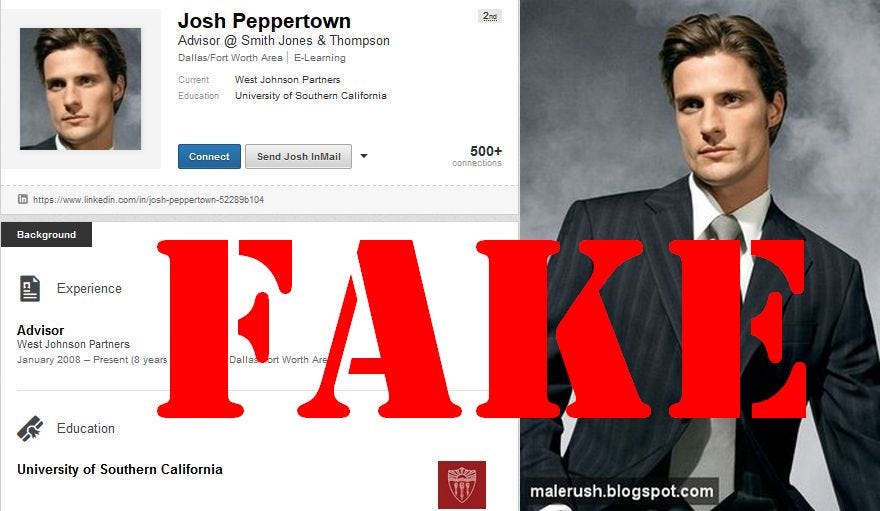Open the linkedin.com/in/josh-peppertown profile URL

pos(148,200)
